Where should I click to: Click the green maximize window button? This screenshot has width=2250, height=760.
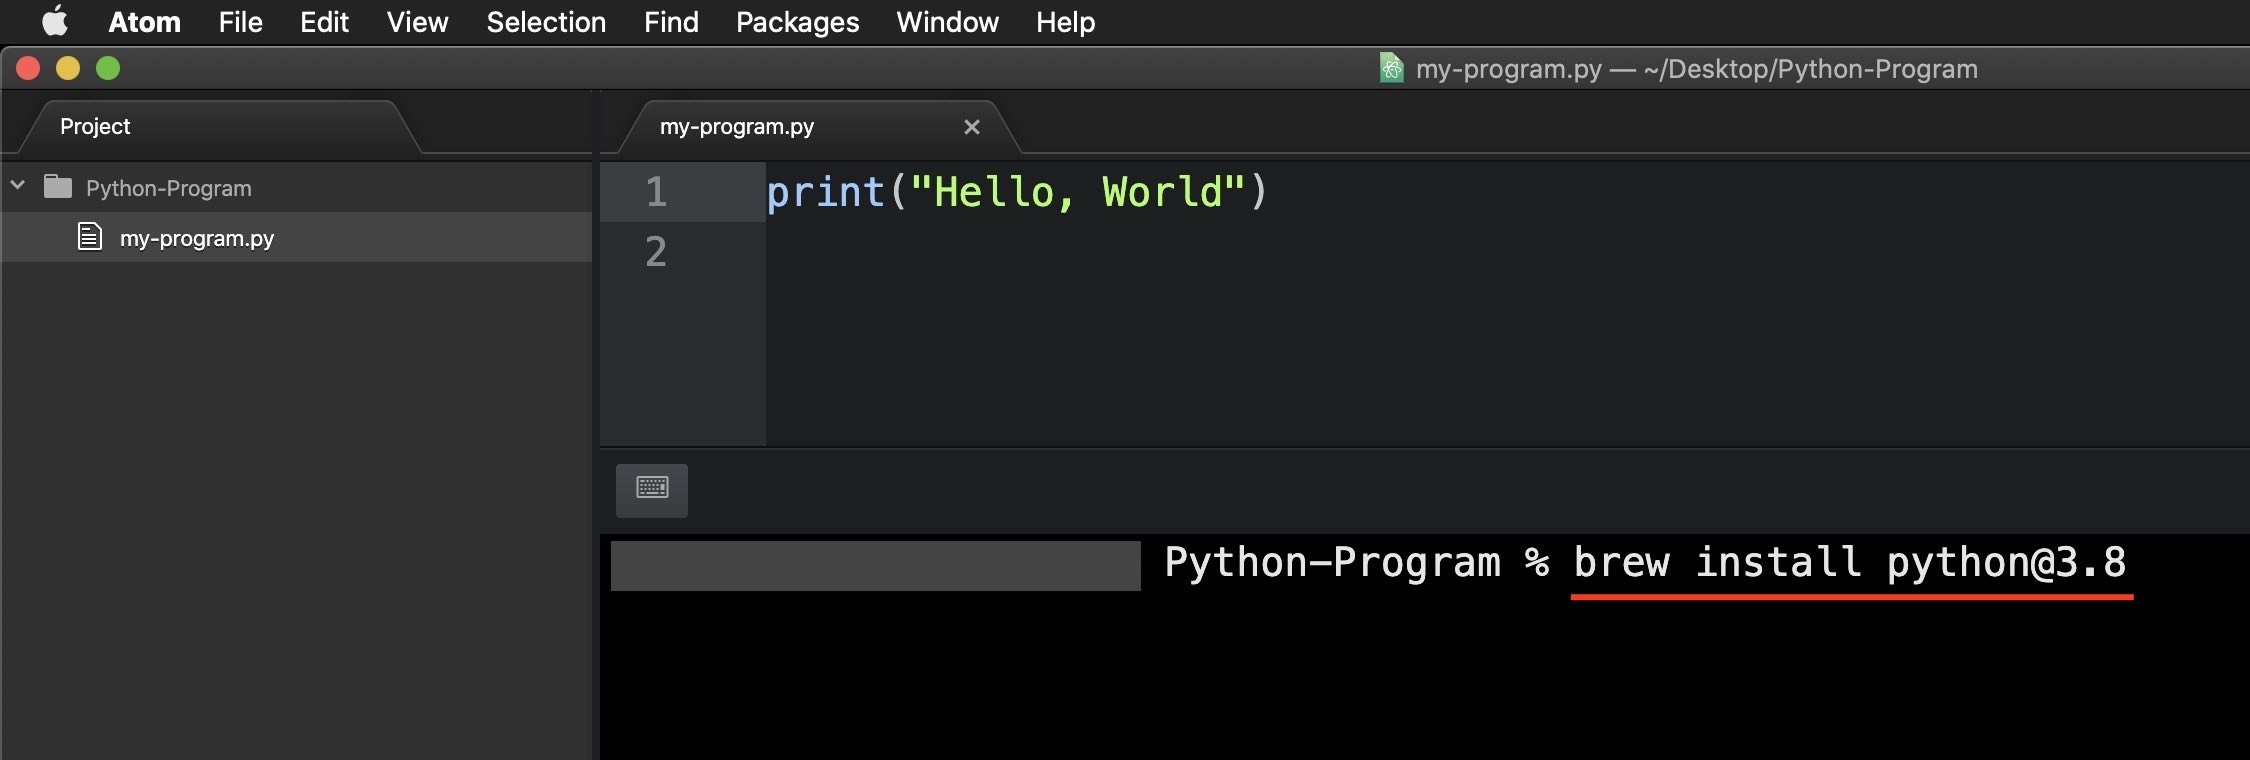point(108,68)
